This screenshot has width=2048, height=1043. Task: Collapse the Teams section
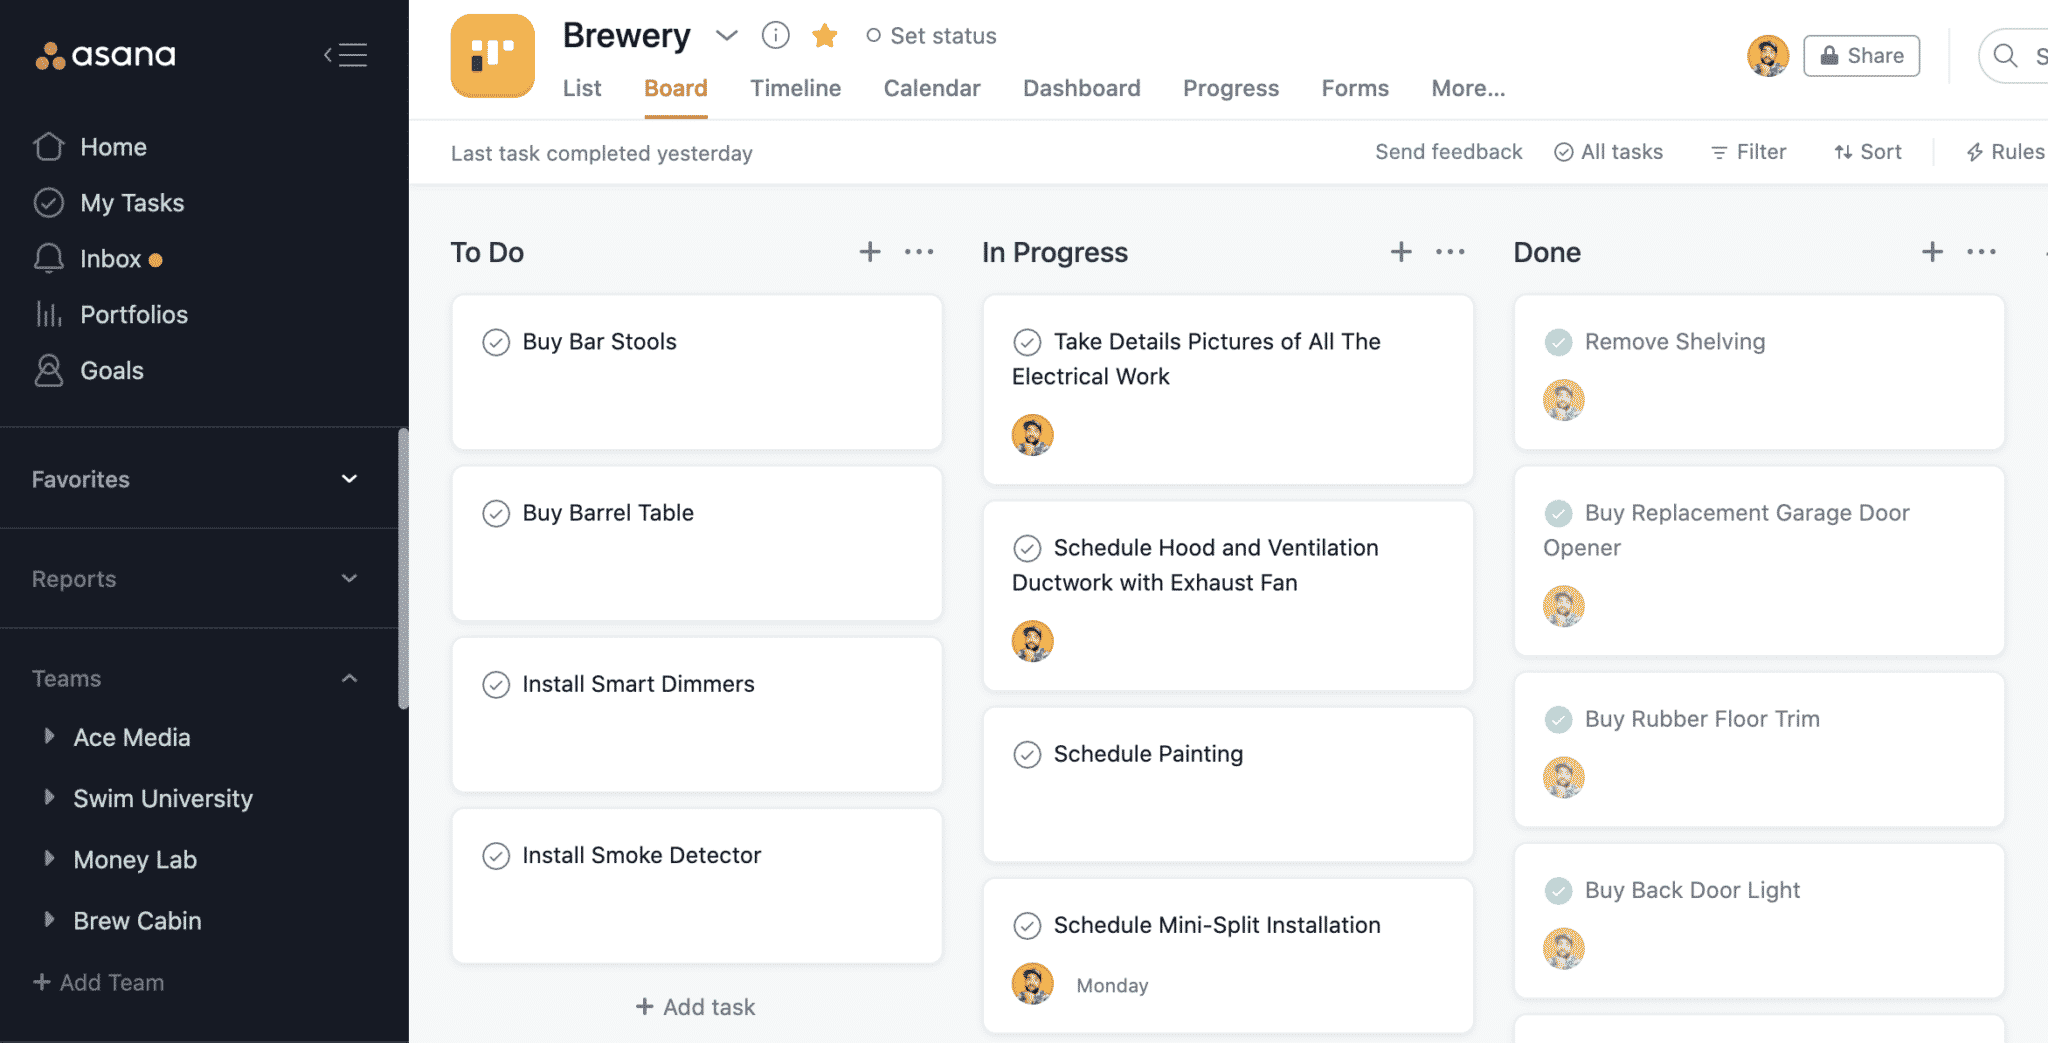coord(349,677)
